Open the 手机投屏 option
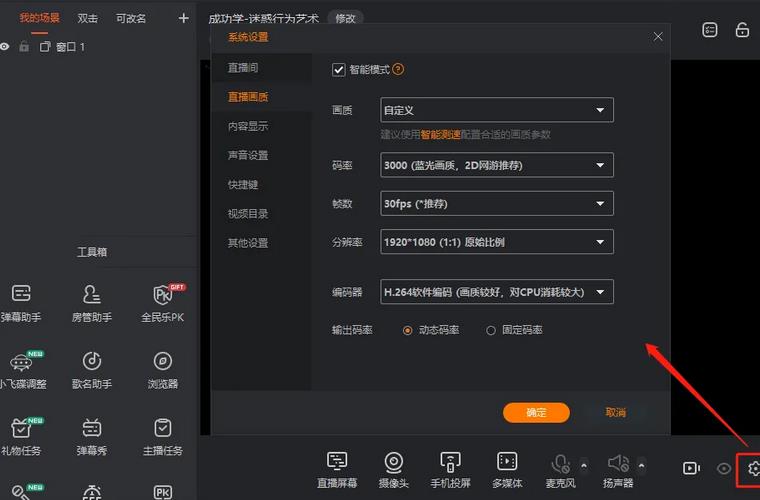This screenshot has width=760, height=500. point(451,462)
